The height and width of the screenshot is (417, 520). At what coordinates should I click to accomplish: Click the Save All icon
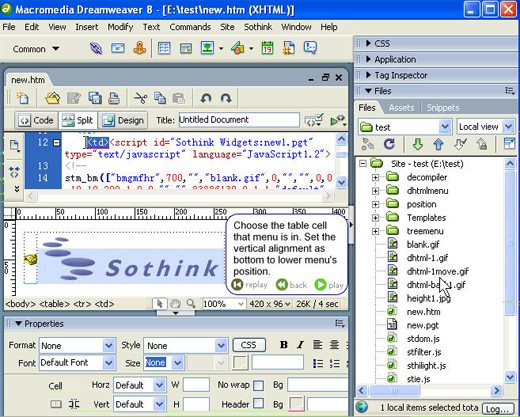(95, 98)
